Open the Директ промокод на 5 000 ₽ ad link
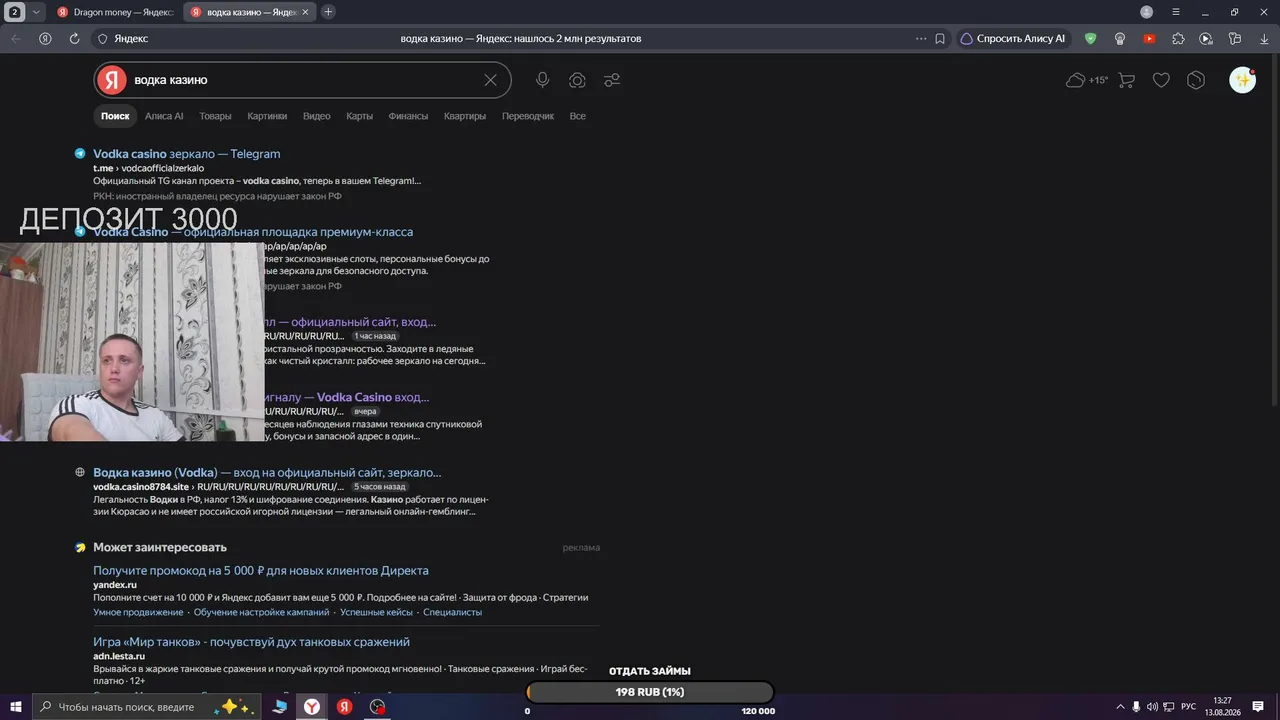 click(x=261, y=571)
